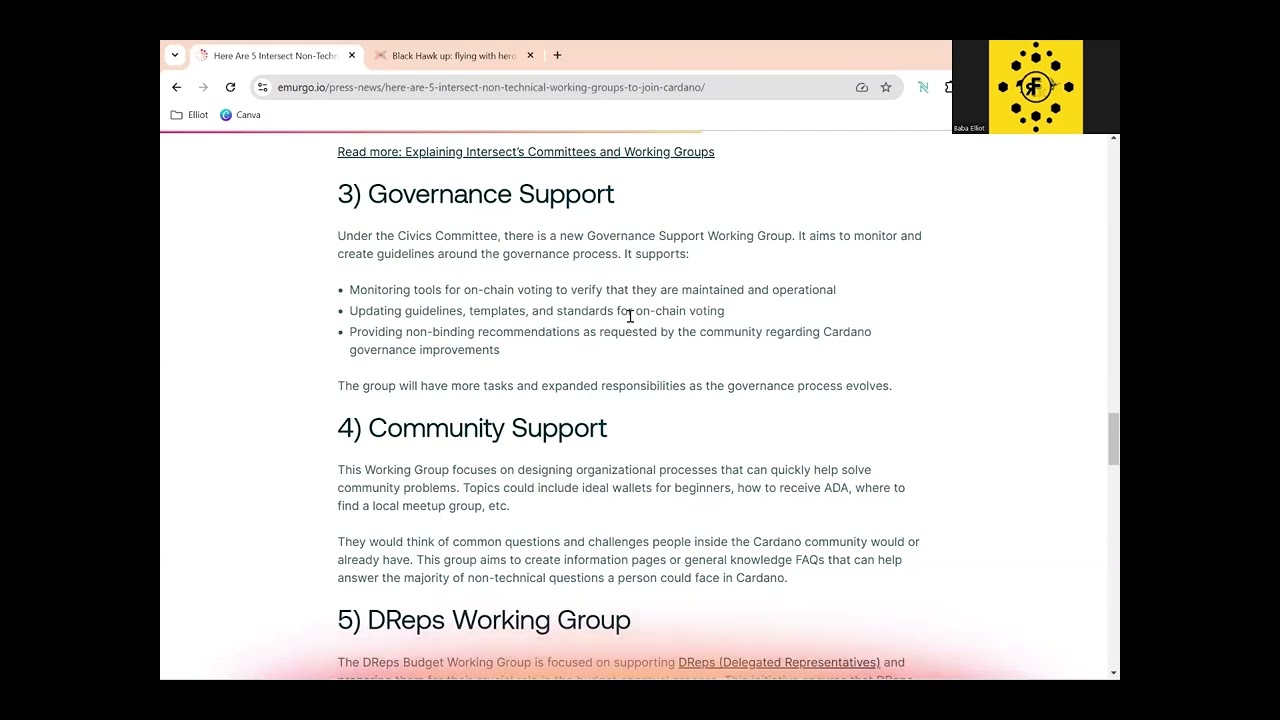
Task: Click the scrollbar down arrow
Action: click(x=1113, y=673)
